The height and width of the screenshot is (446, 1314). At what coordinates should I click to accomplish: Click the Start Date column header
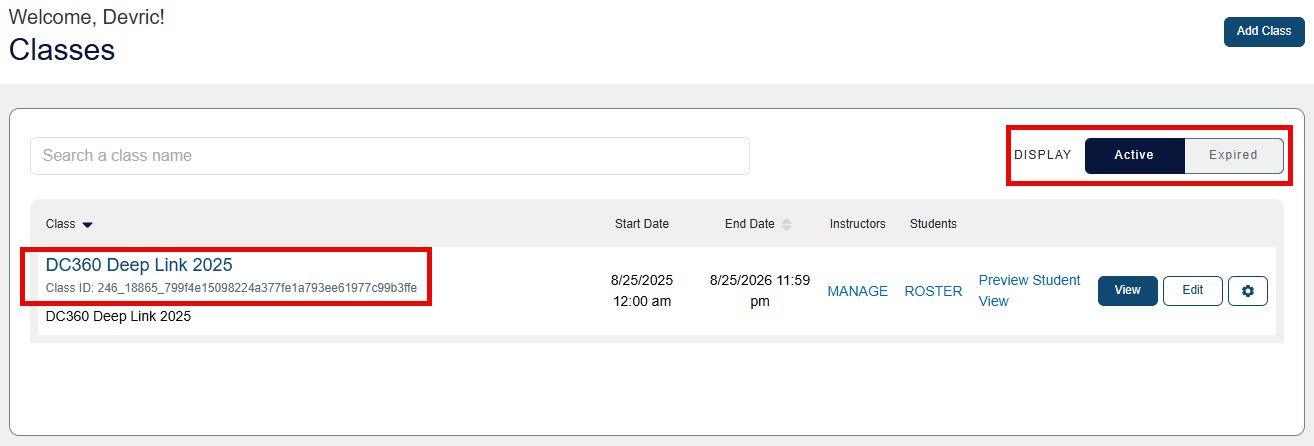point(641,224)
